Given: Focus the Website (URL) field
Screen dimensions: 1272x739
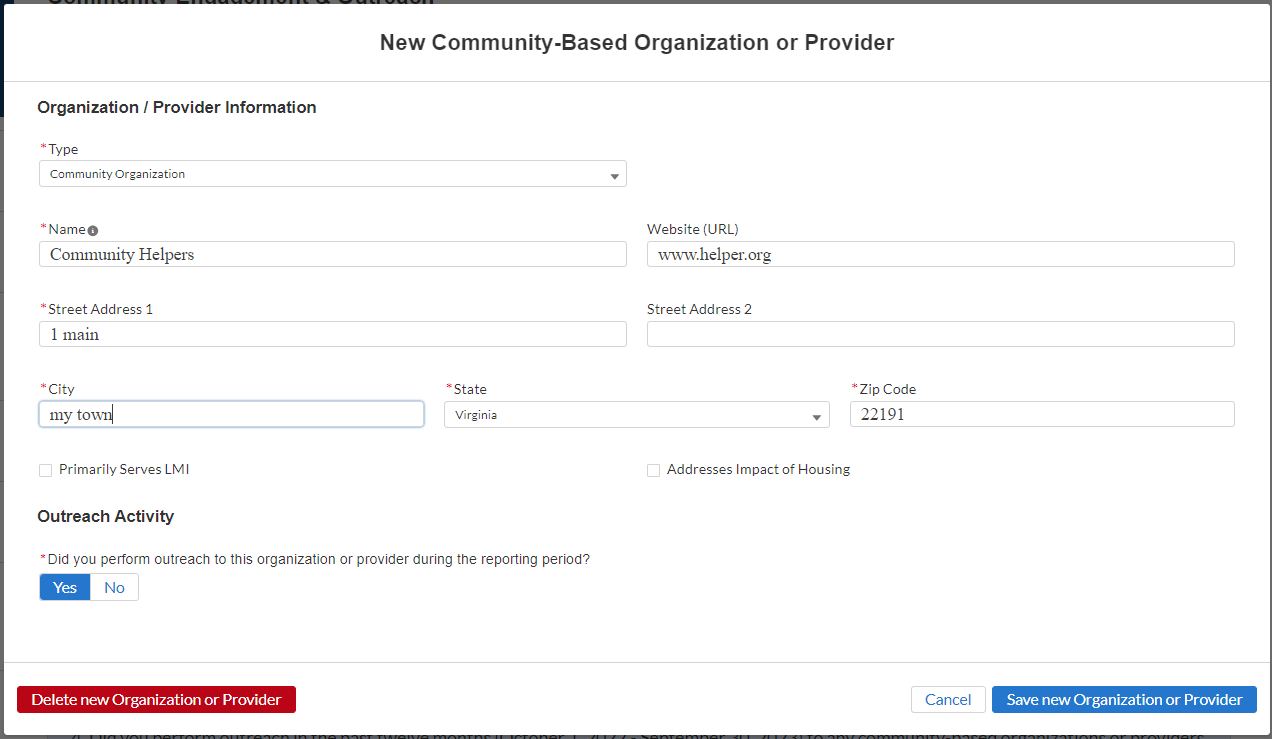Looking at the screenshot, I should (940, 254).
